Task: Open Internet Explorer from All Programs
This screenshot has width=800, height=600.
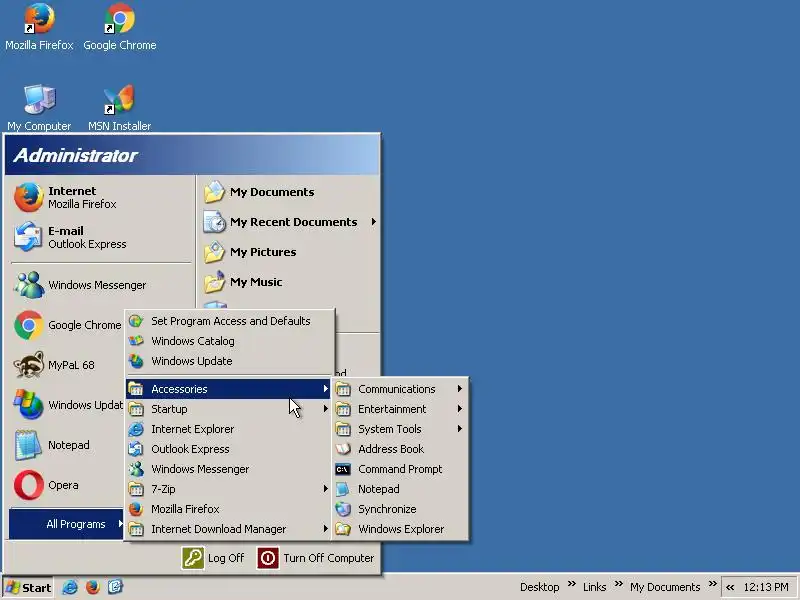Action: pyautogui.click(x=229, y=429)
